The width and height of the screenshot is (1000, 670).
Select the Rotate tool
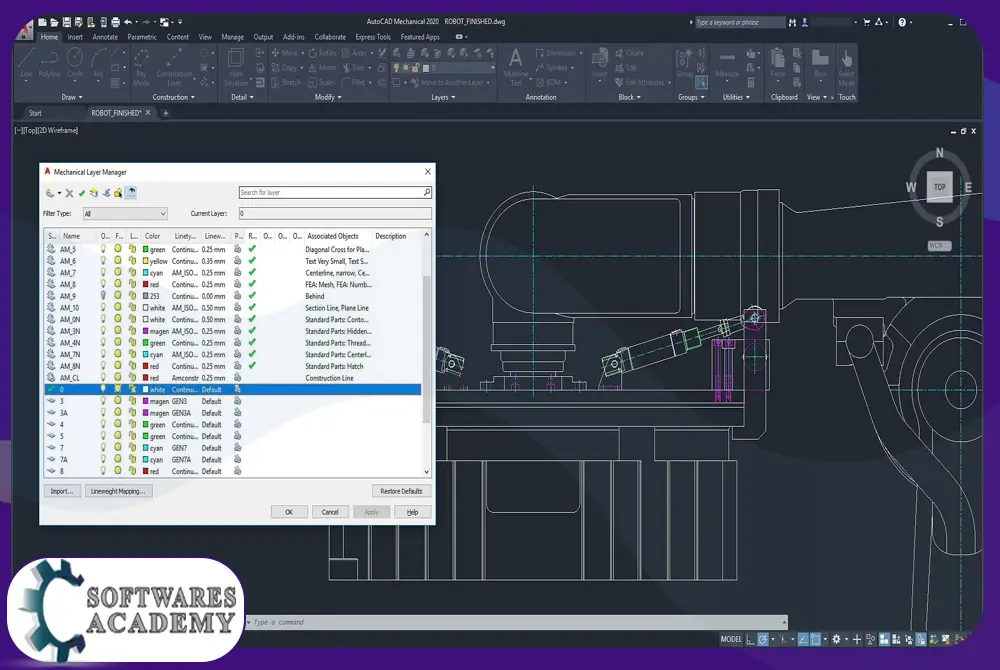click(323, 53)
